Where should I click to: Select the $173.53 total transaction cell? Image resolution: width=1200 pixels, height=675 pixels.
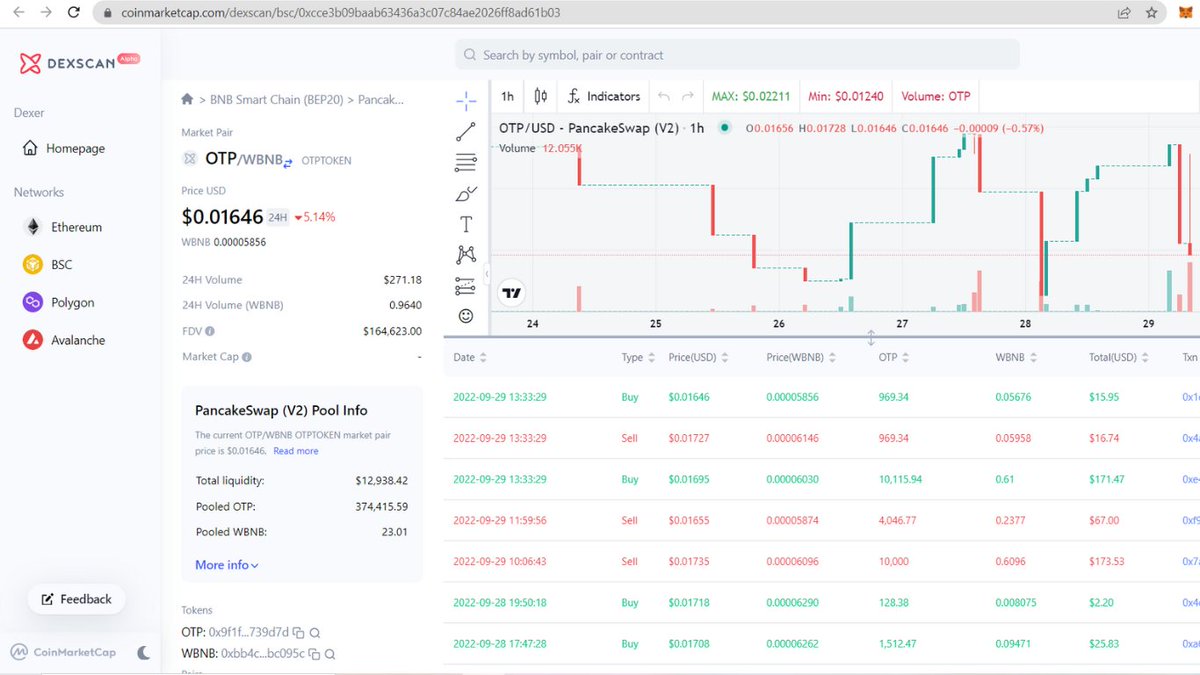click(x=1106, y=562)
